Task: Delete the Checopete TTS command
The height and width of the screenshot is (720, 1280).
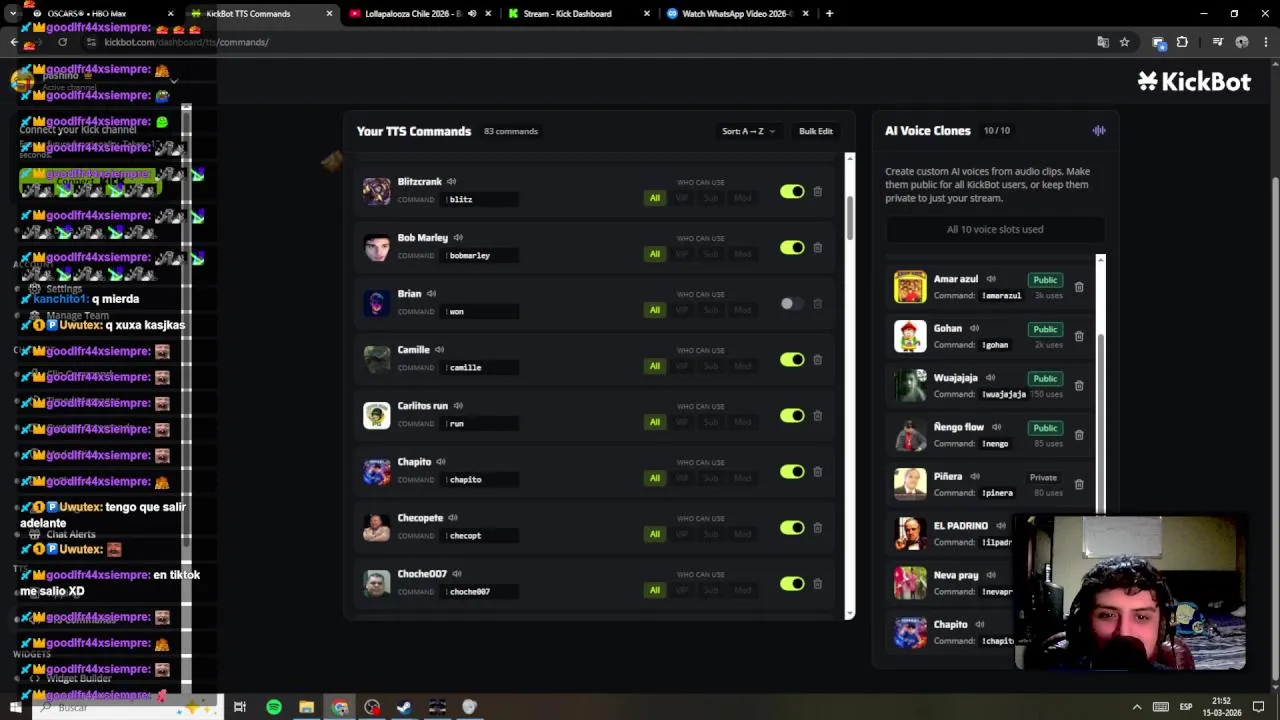Action: pos(817,527)
